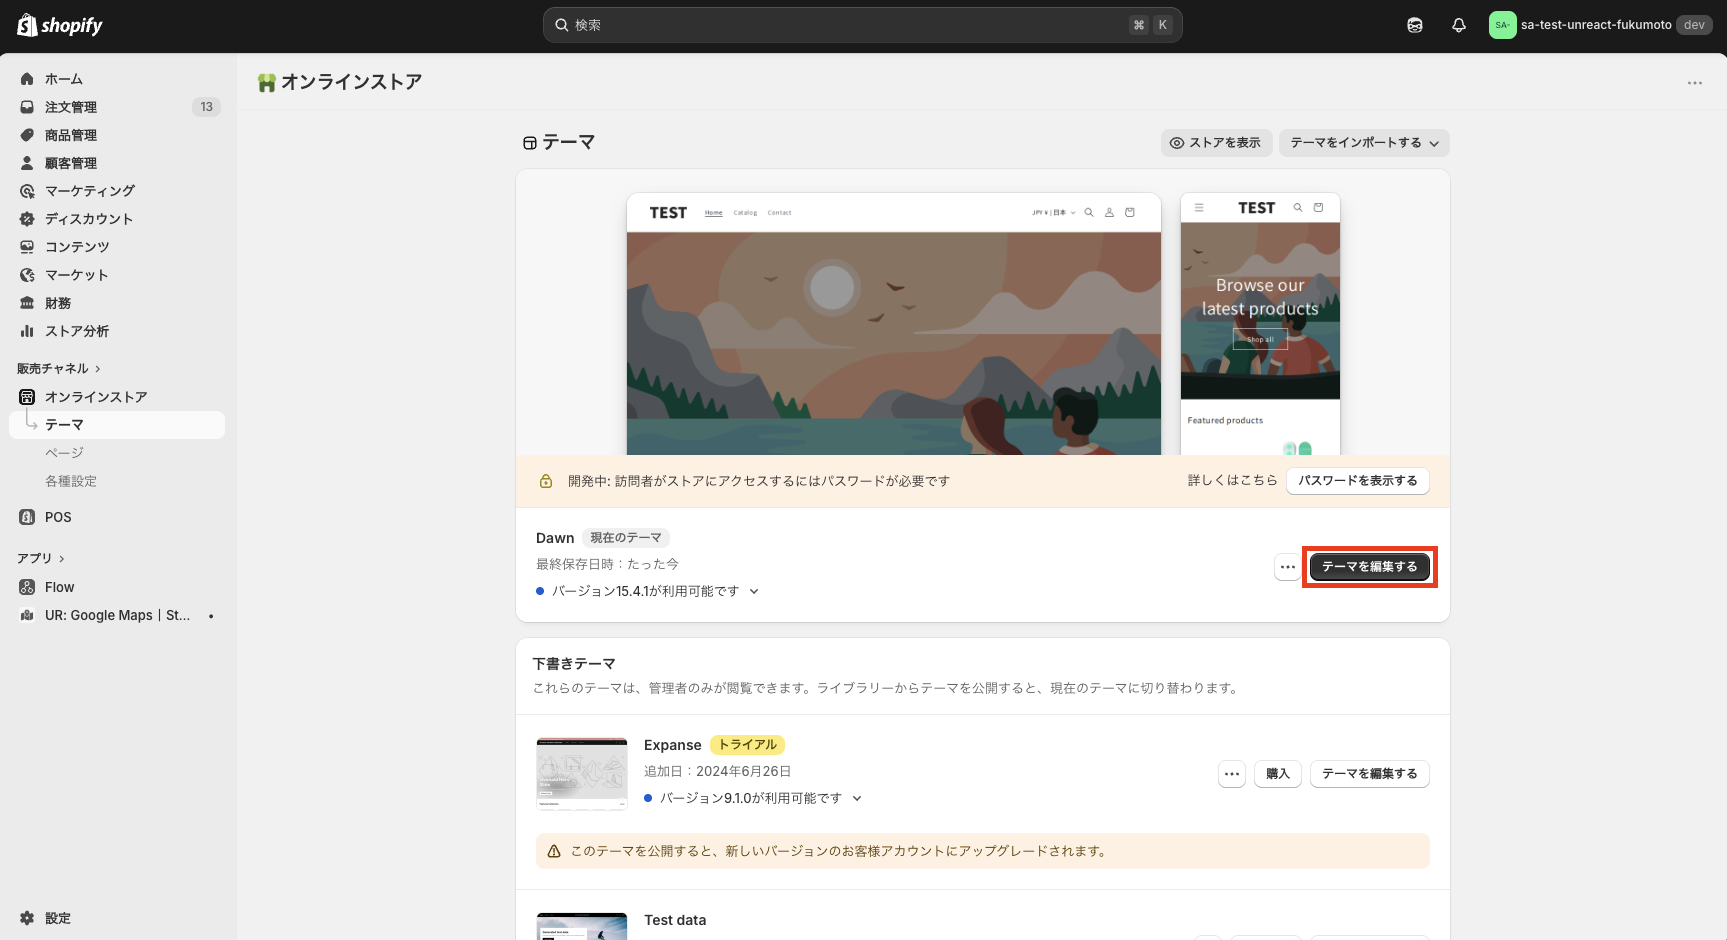1727x940 pixels.
Task: Click the マーケティング target icon
Action: tap(27, 191)
